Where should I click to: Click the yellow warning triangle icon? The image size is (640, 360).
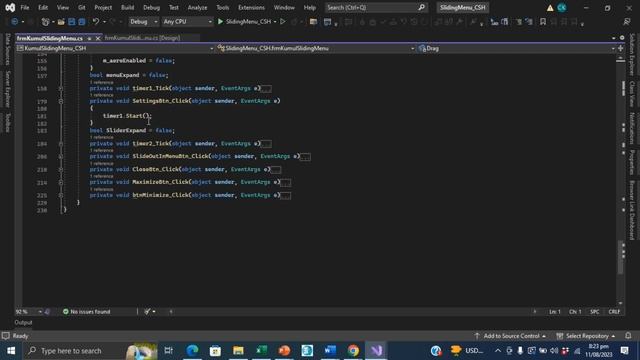[x=550, y=8]
